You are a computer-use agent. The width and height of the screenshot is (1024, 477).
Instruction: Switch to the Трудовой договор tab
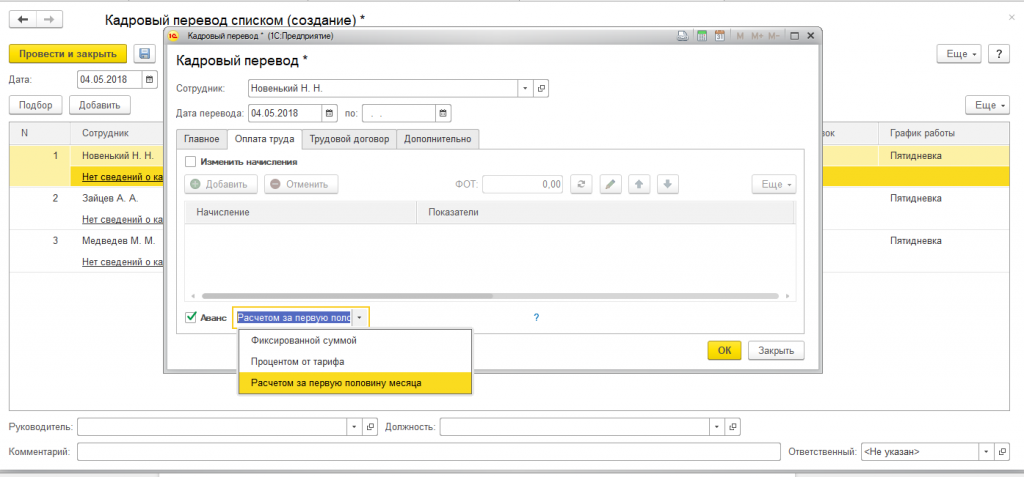point(349,139)
